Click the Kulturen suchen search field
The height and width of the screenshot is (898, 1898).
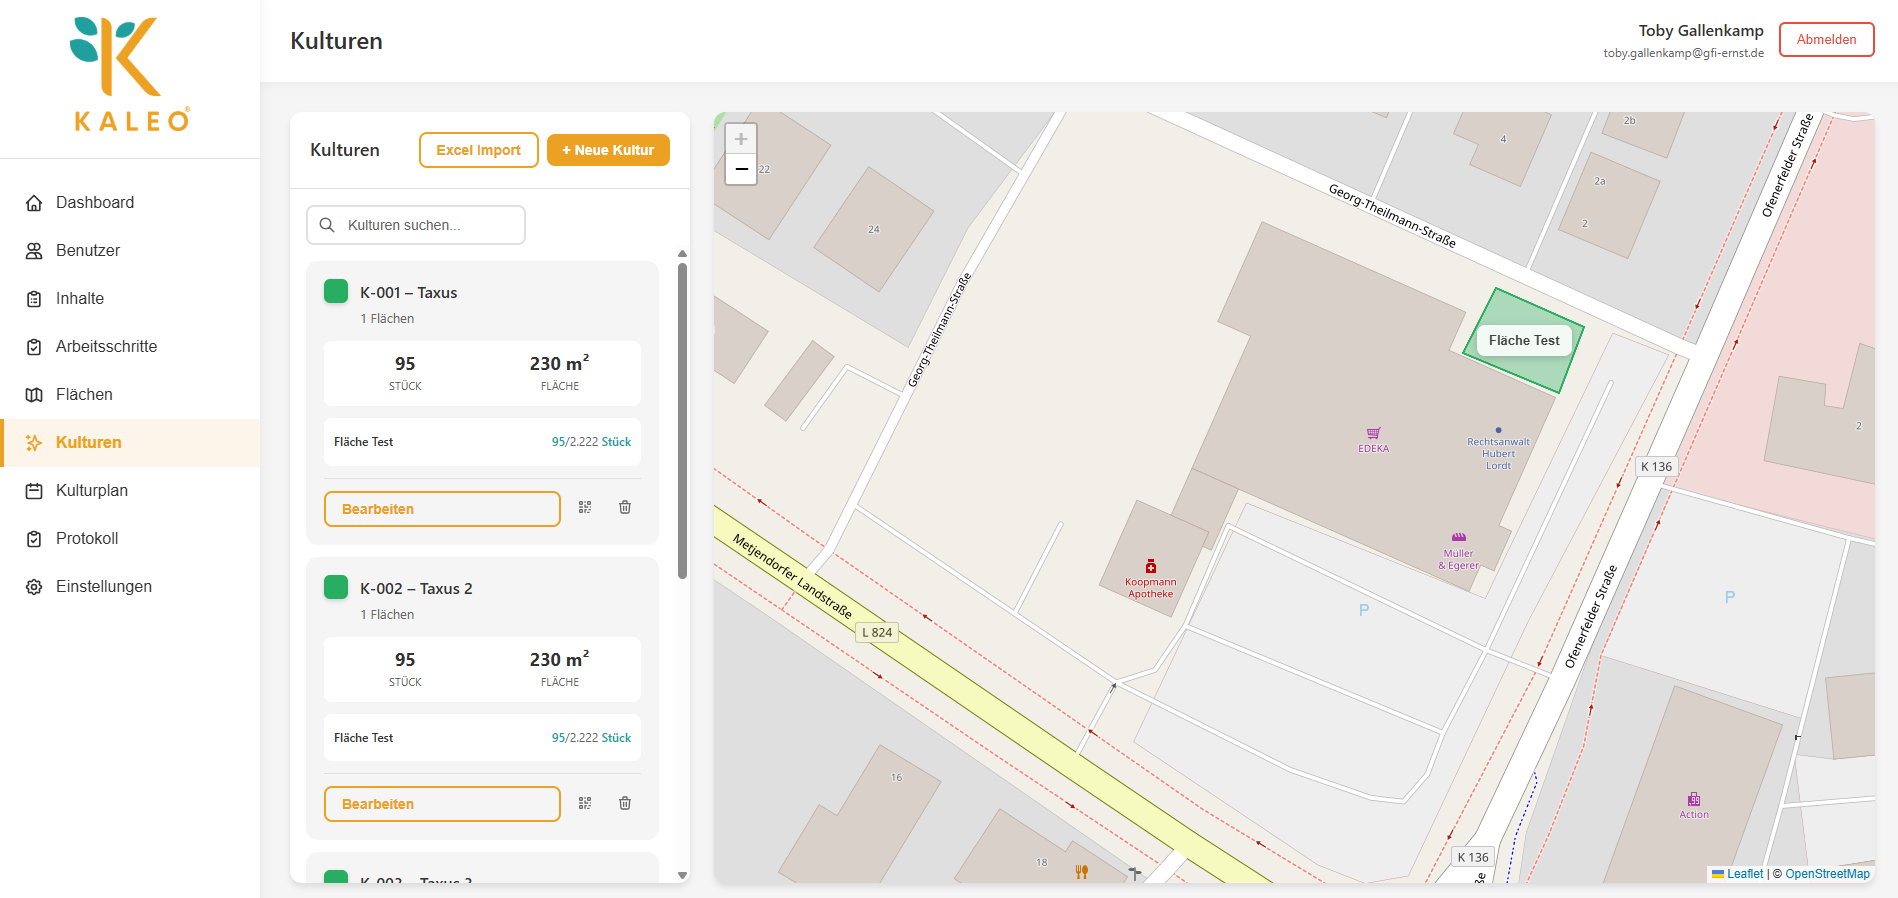coord(416,225)
